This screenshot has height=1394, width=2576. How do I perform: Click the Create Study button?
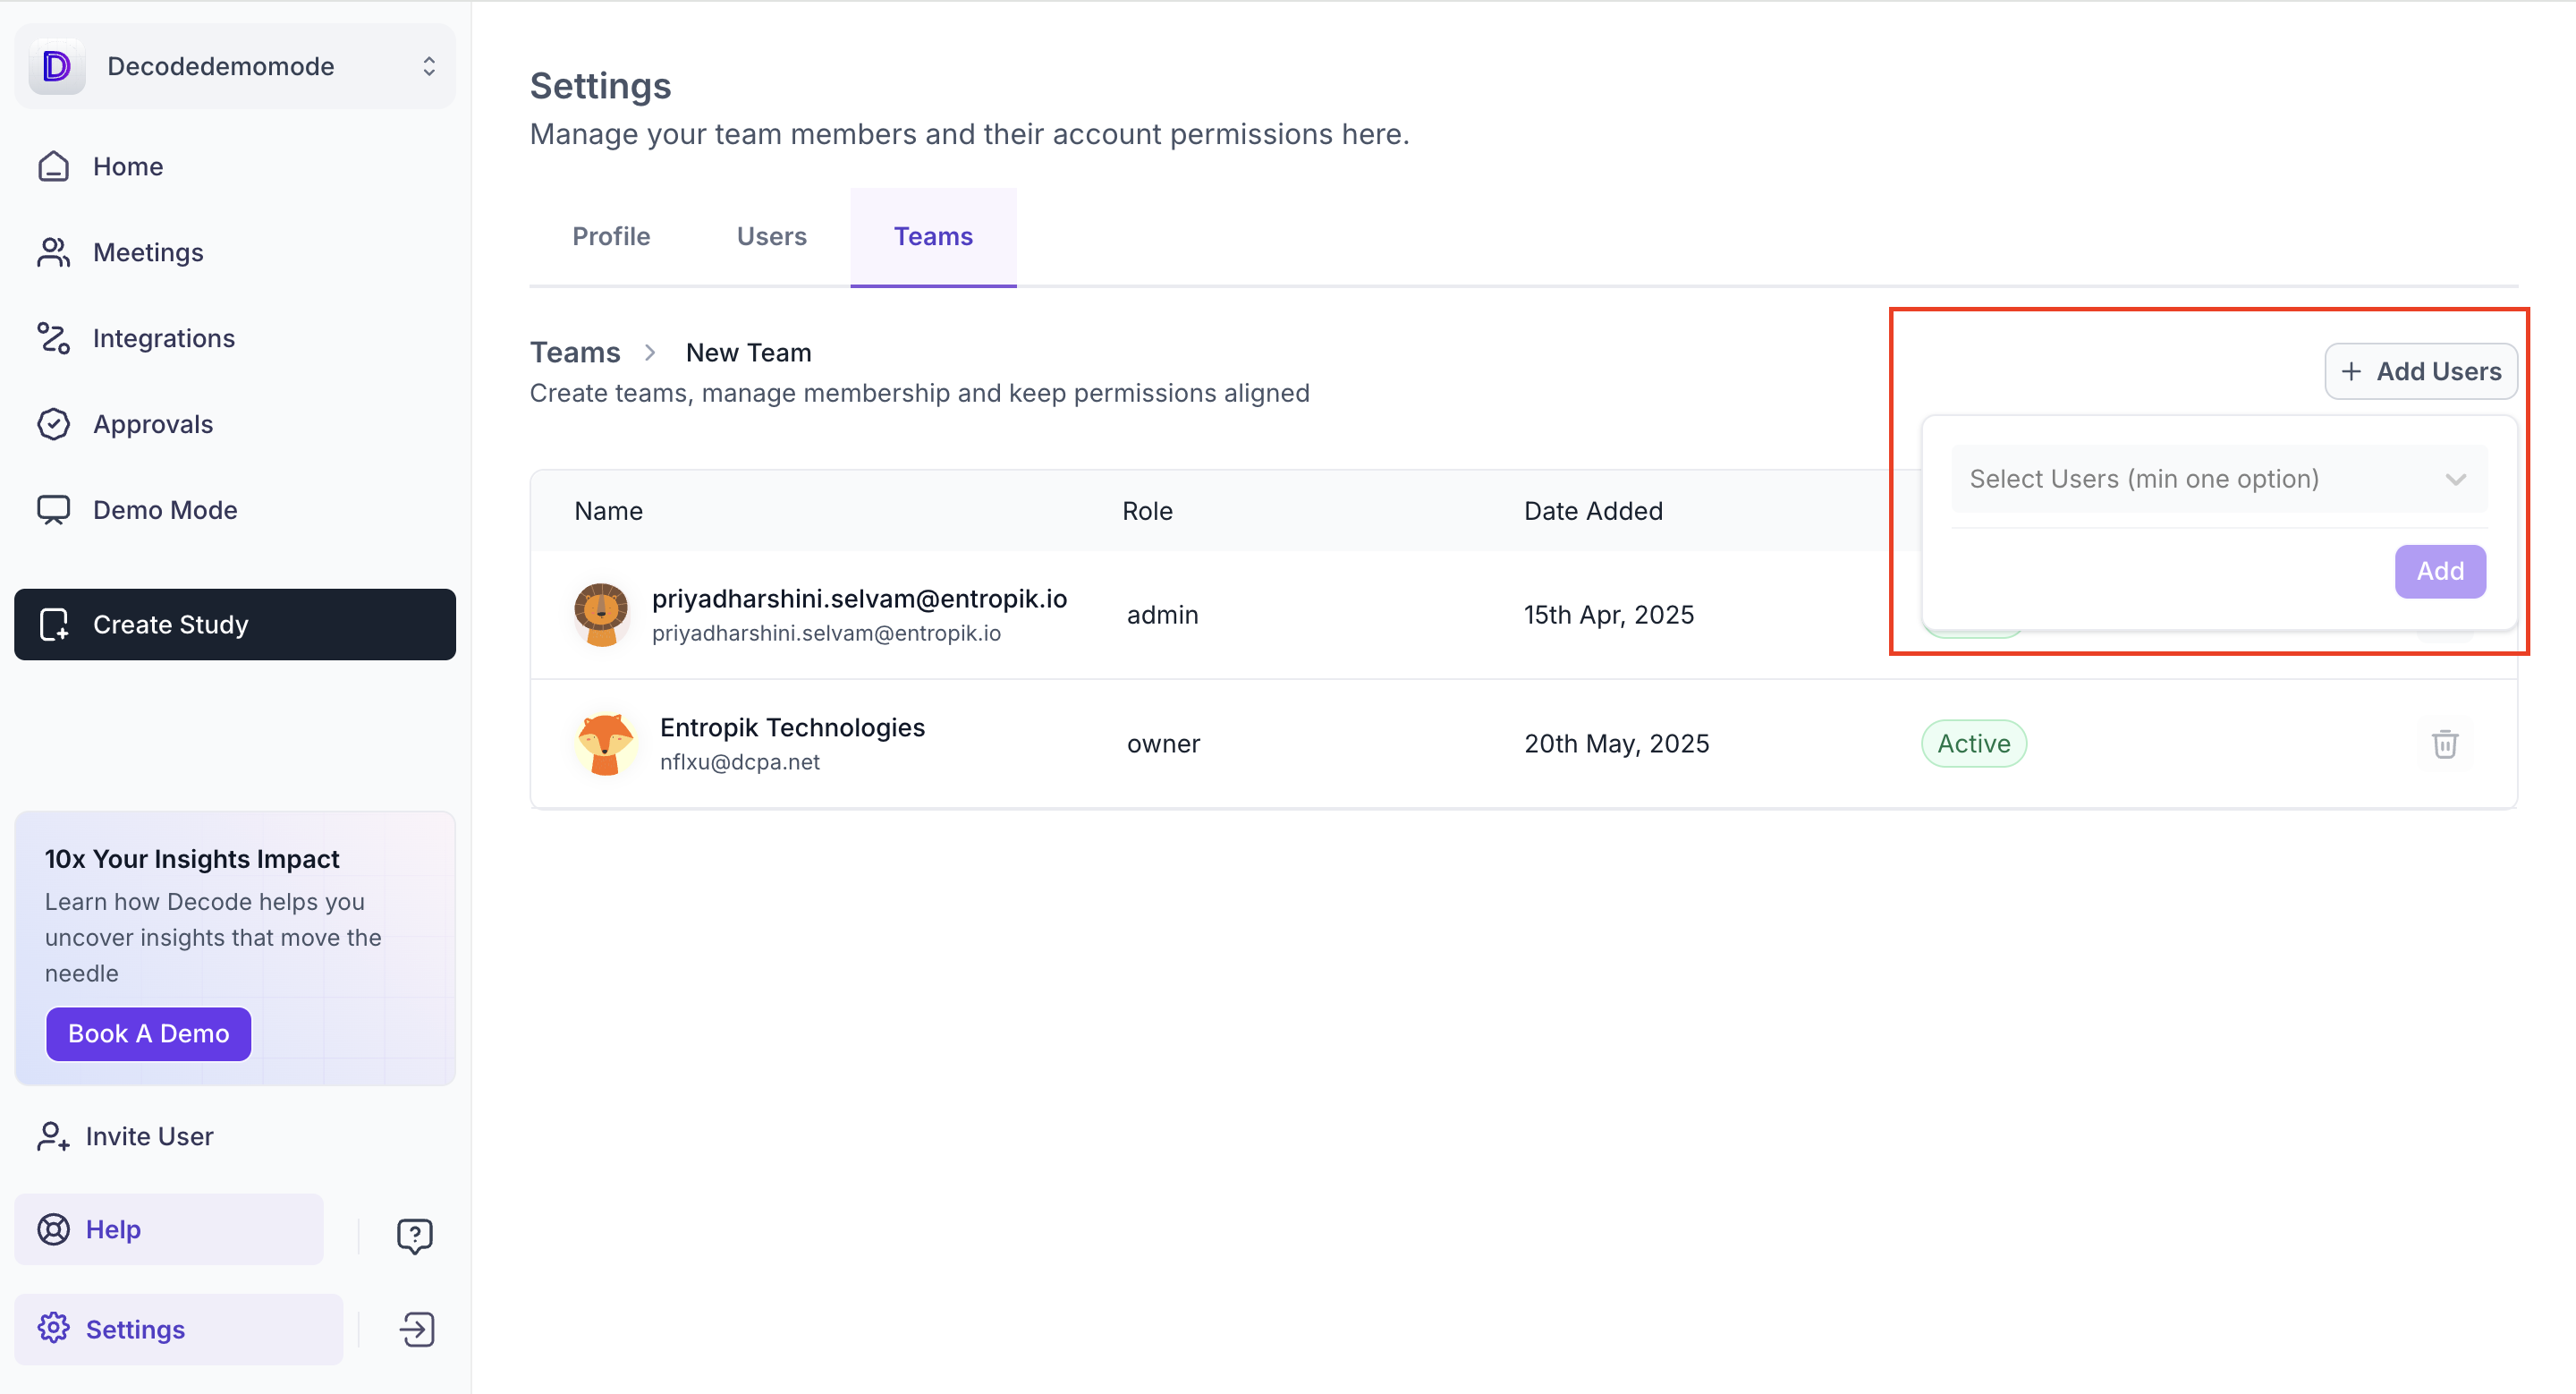click(x=235, y=624)
